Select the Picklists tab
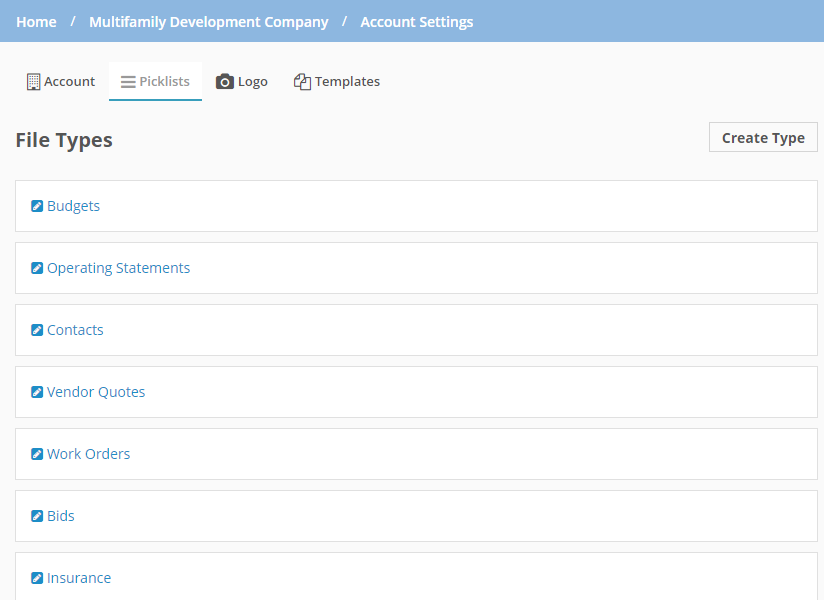Screen dimensions: 824x600 coord(155,81)
